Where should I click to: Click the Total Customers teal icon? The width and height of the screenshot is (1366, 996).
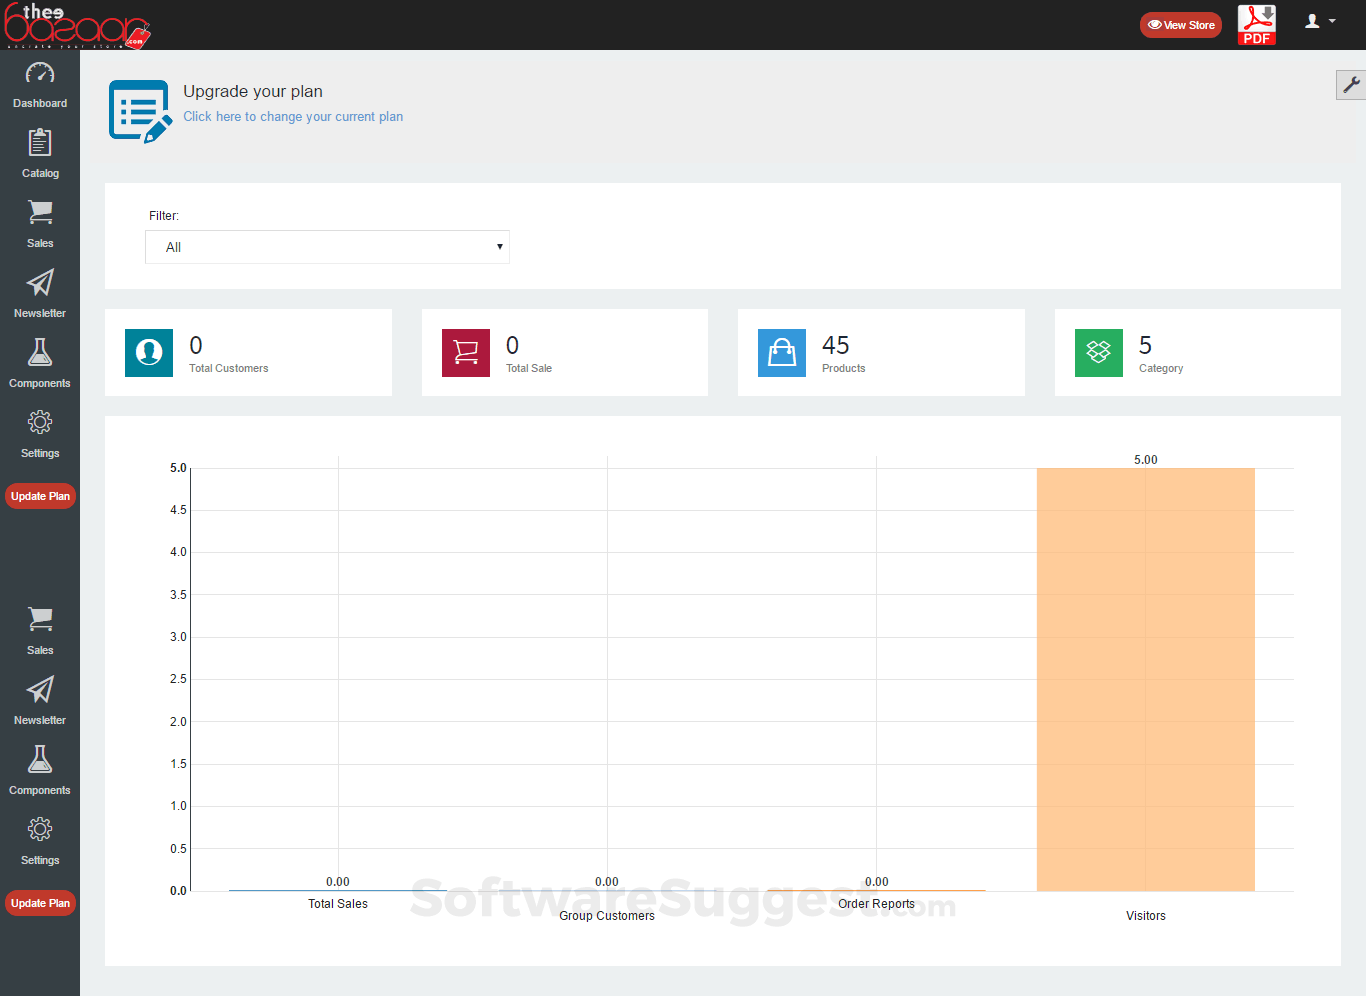[149, 353]
